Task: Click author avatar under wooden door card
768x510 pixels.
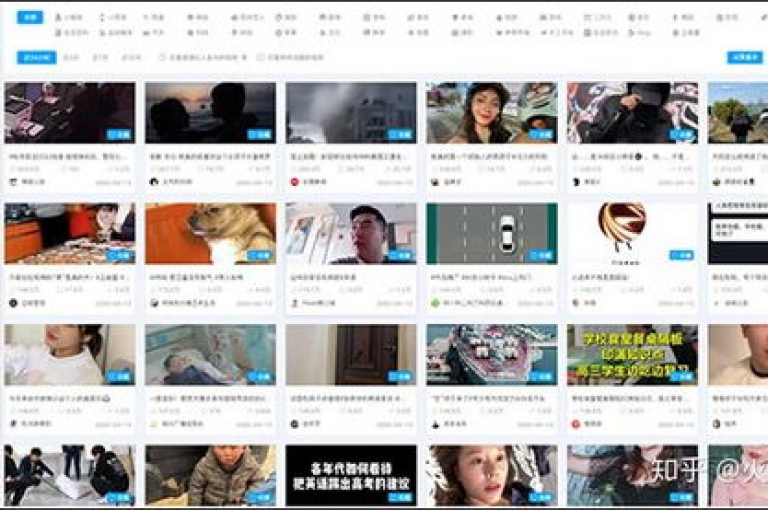Action: (294, 424)
